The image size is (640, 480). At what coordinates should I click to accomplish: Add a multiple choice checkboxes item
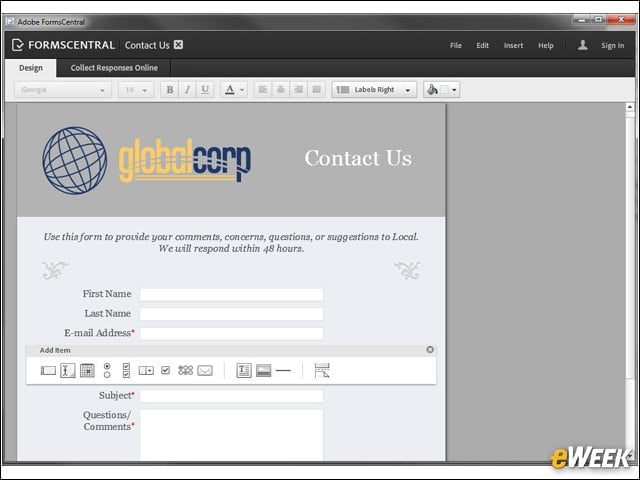pos(126,371)
